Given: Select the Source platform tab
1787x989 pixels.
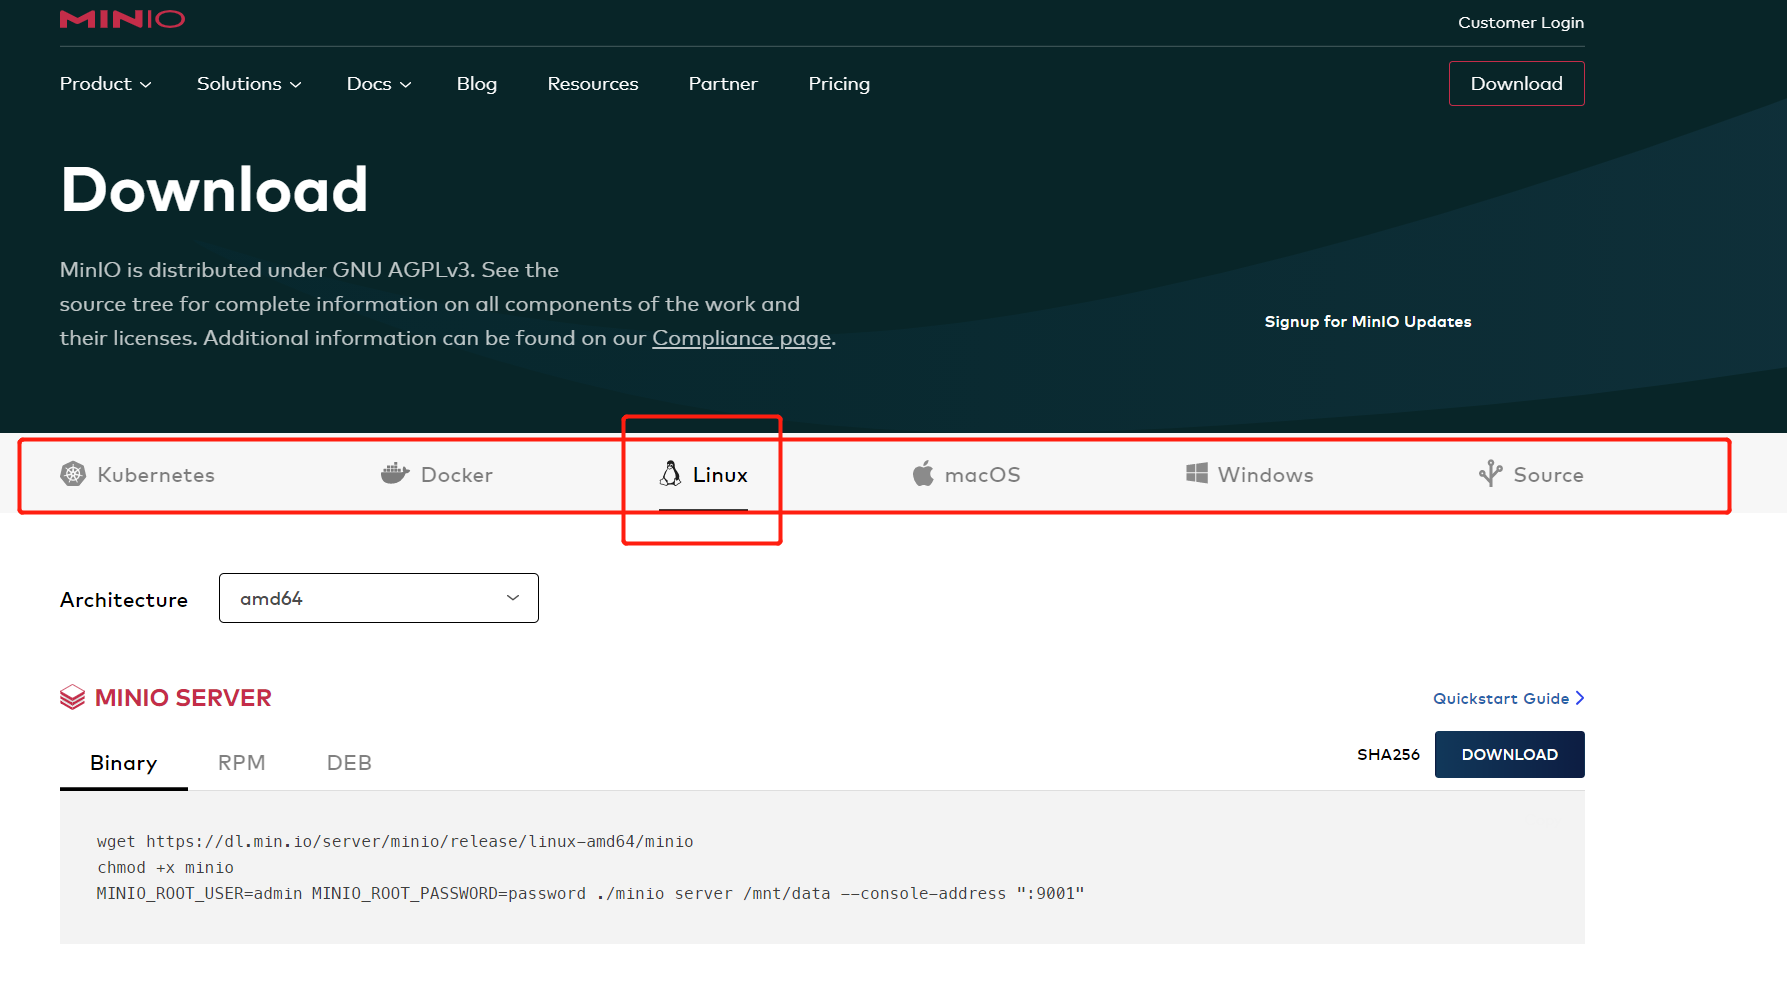Looking at the screenshot, I should coord(1531,474).
